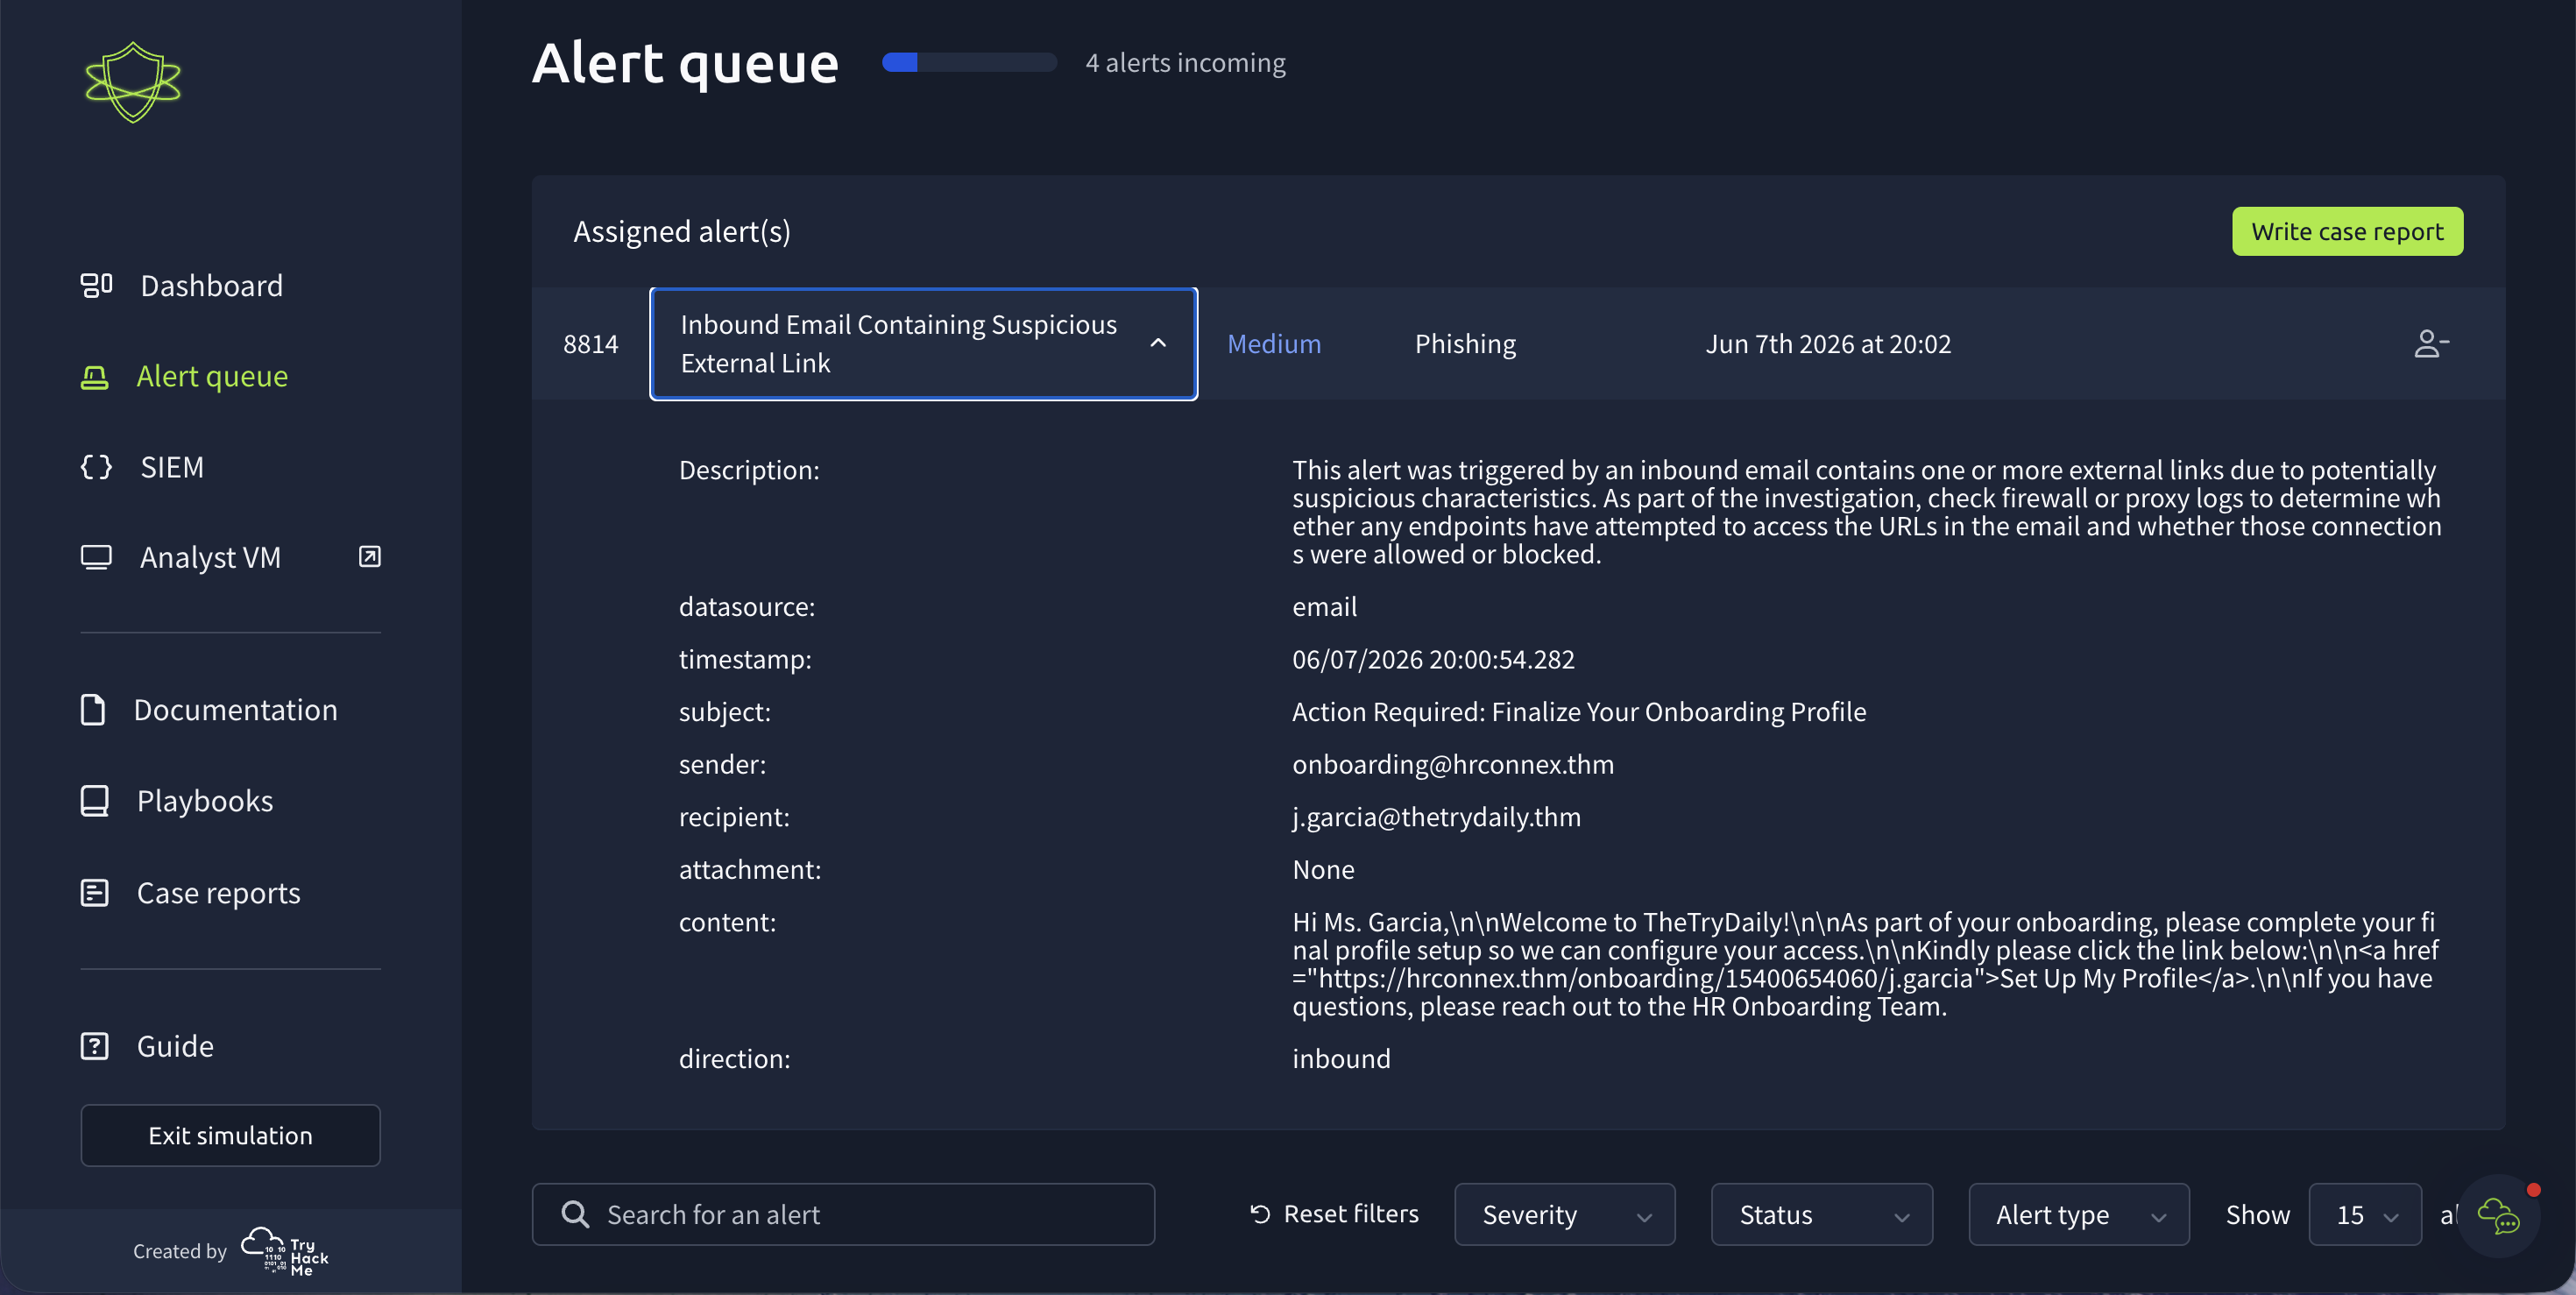The image size is (2576, 1295).
Task: Click the incoming alerts progress bar
Action: click(969, 63)
